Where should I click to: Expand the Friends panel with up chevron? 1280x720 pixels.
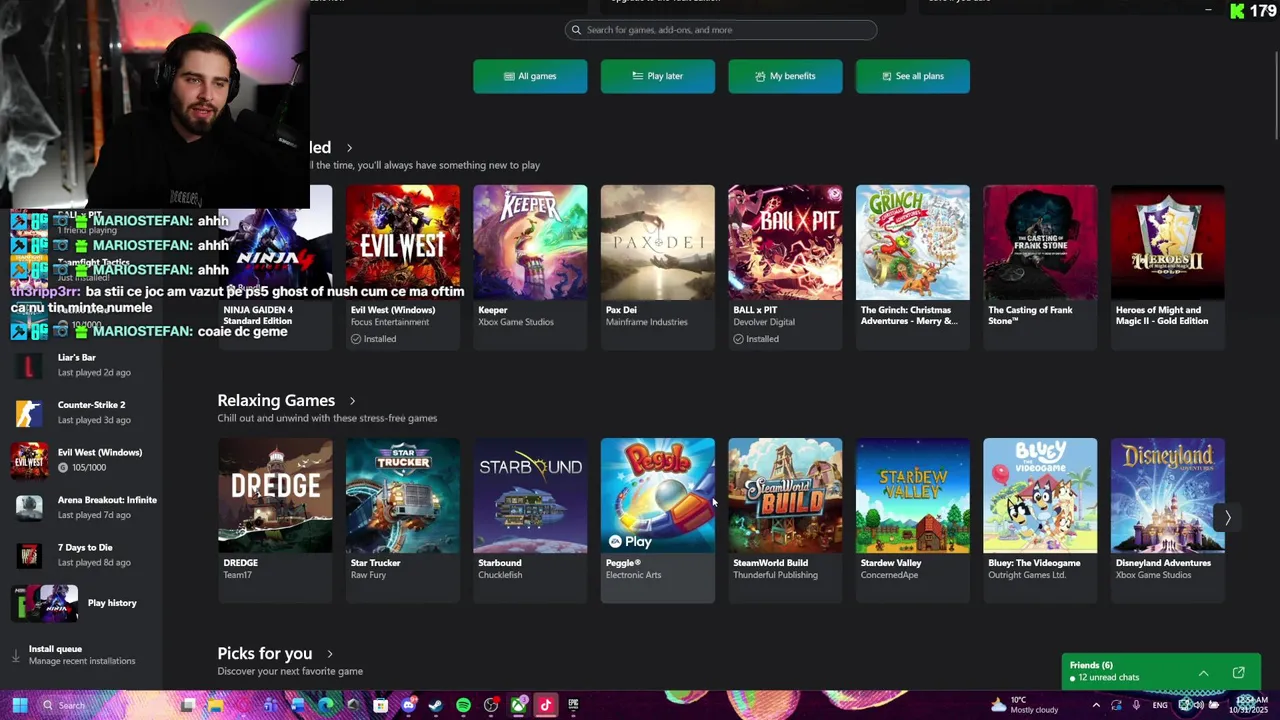(x=1203, y=673)
